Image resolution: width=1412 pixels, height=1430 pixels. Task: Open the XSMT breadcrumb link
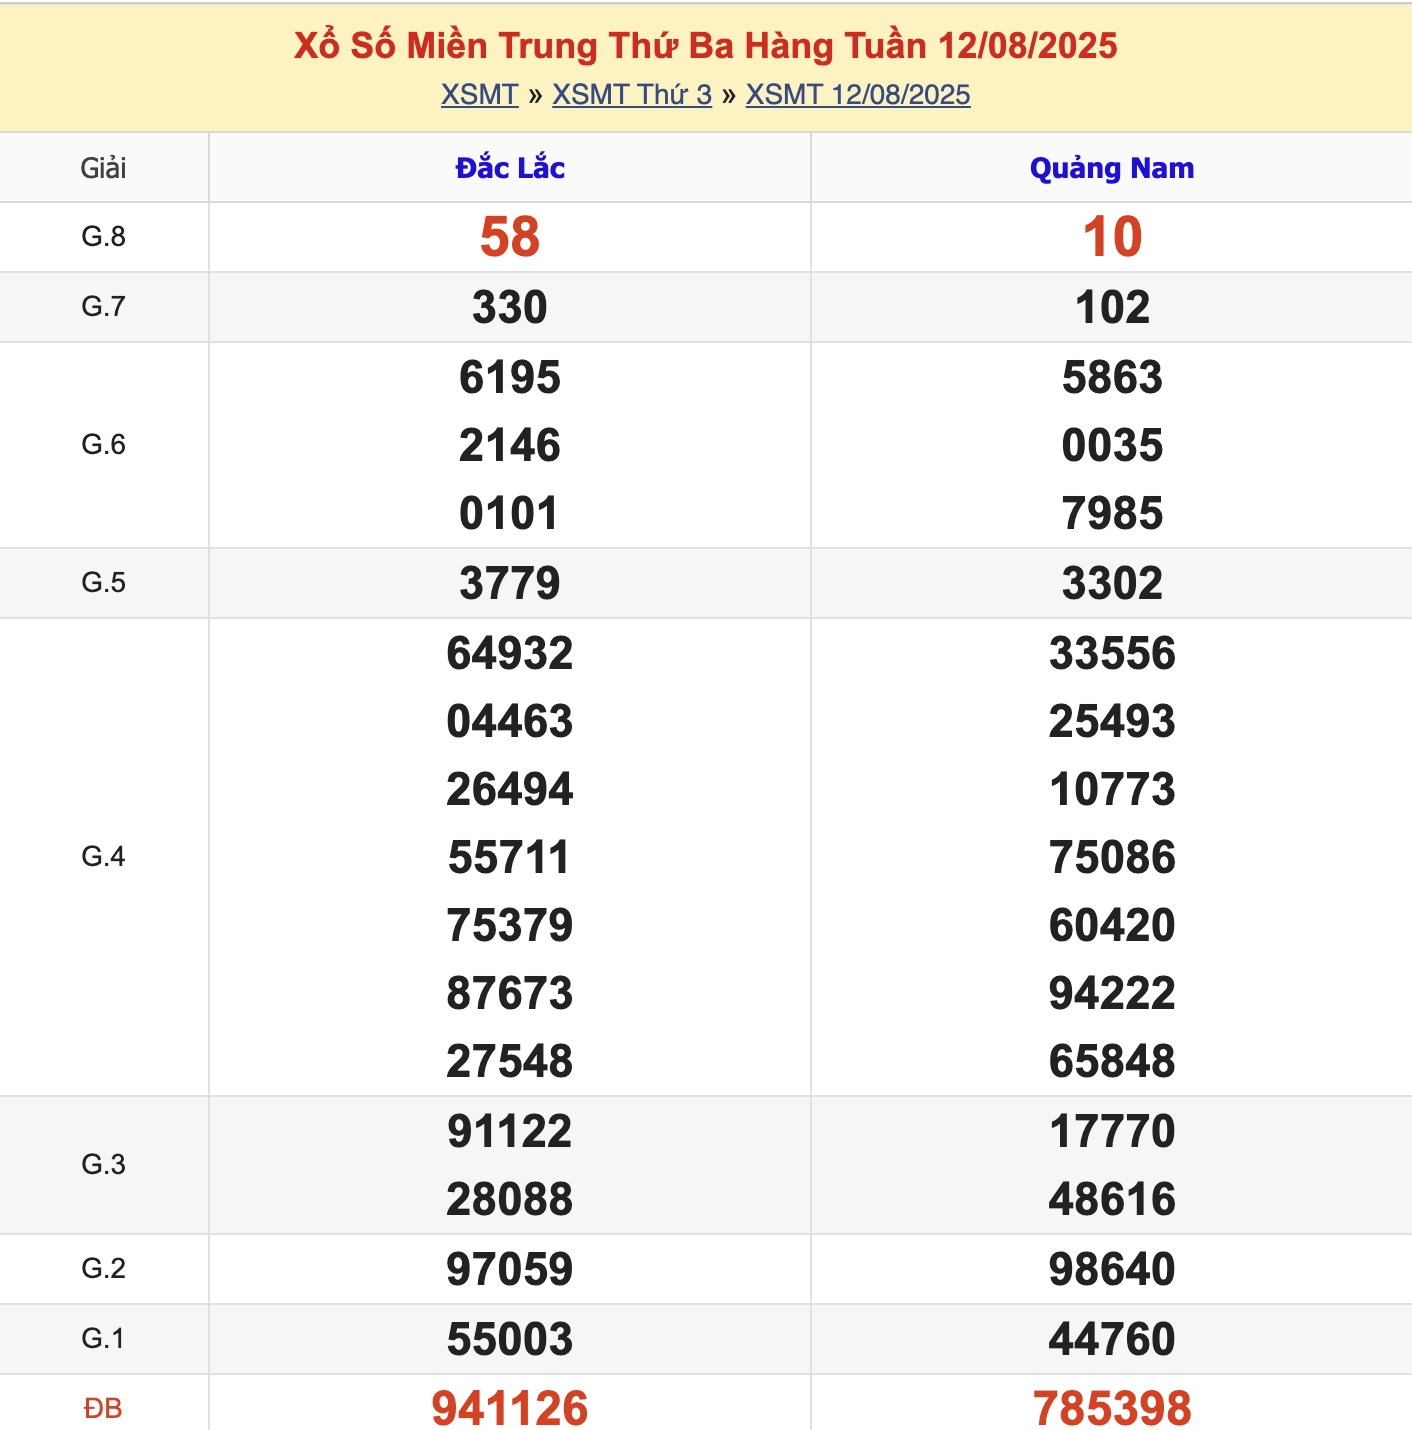click(x=479, y=95)
